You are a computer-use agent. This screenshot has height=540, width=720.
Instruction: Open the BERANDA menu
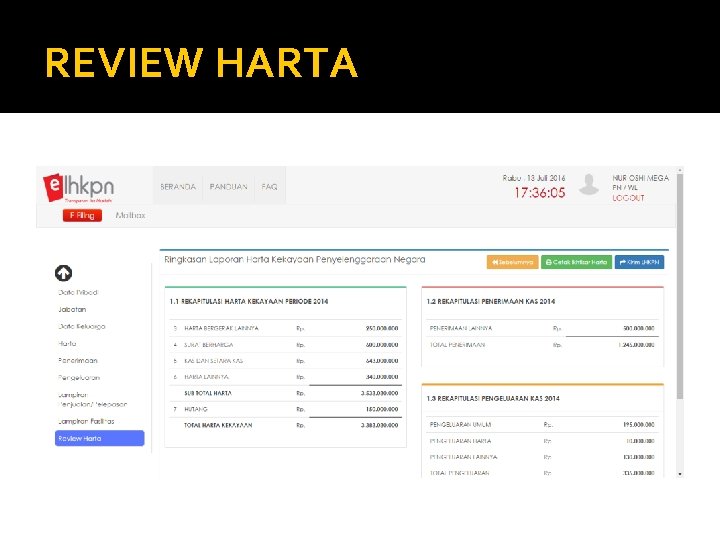point(178,186)
